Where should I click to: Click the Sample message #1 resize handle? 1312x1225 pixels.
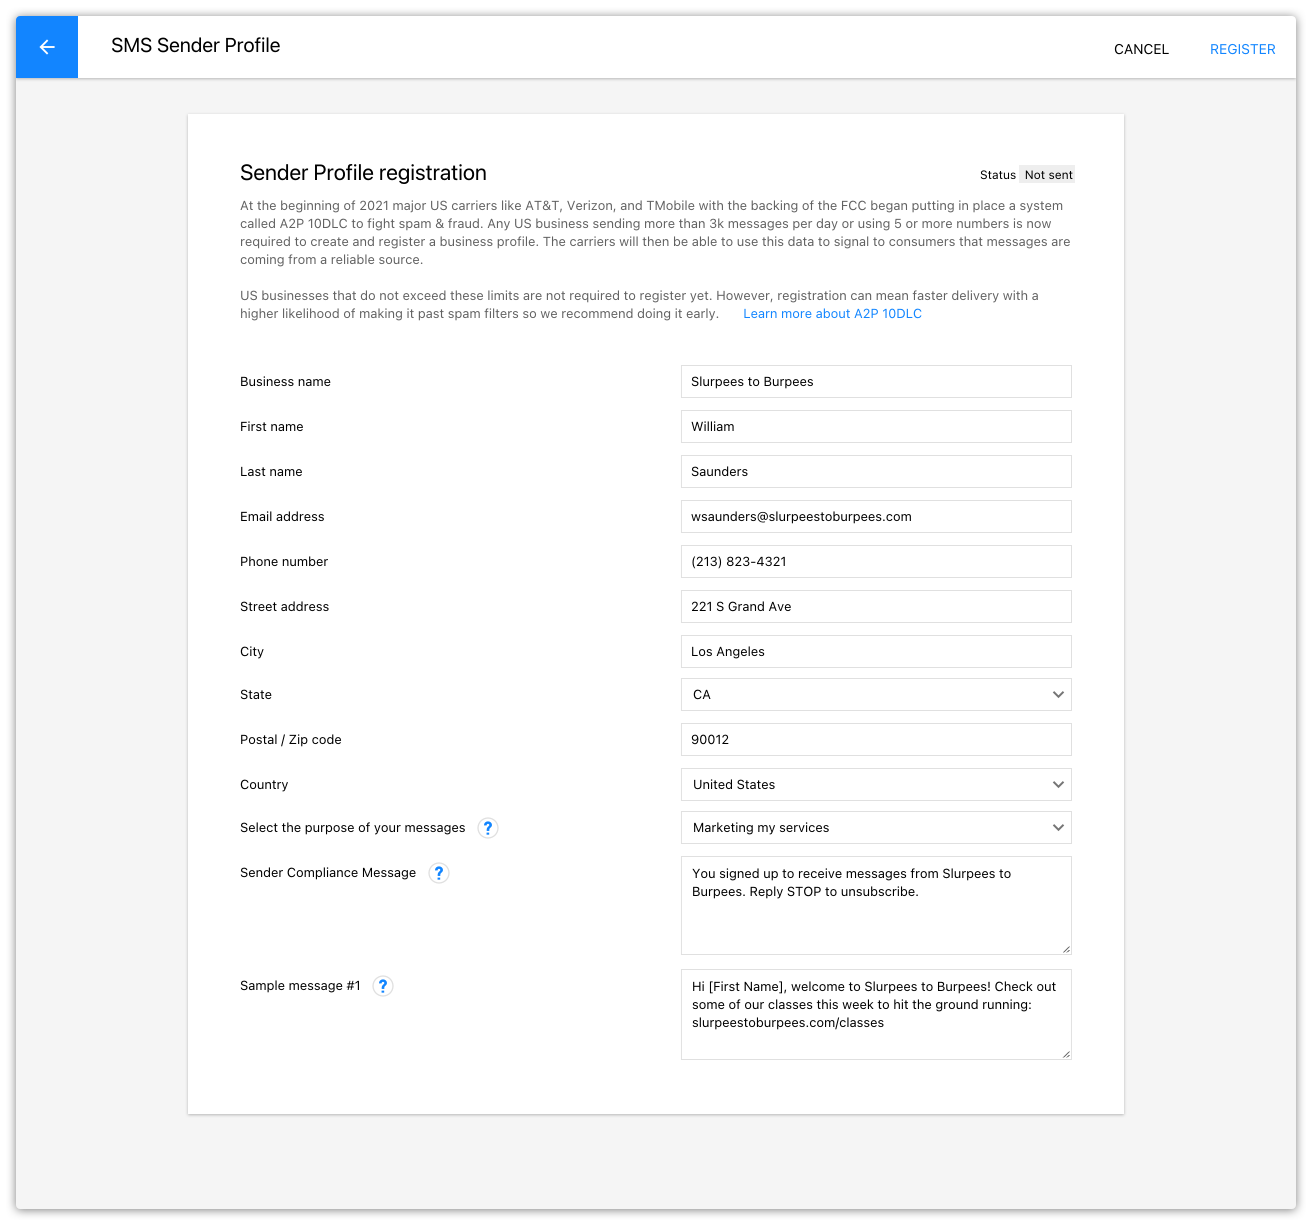coord(1066,1054)
